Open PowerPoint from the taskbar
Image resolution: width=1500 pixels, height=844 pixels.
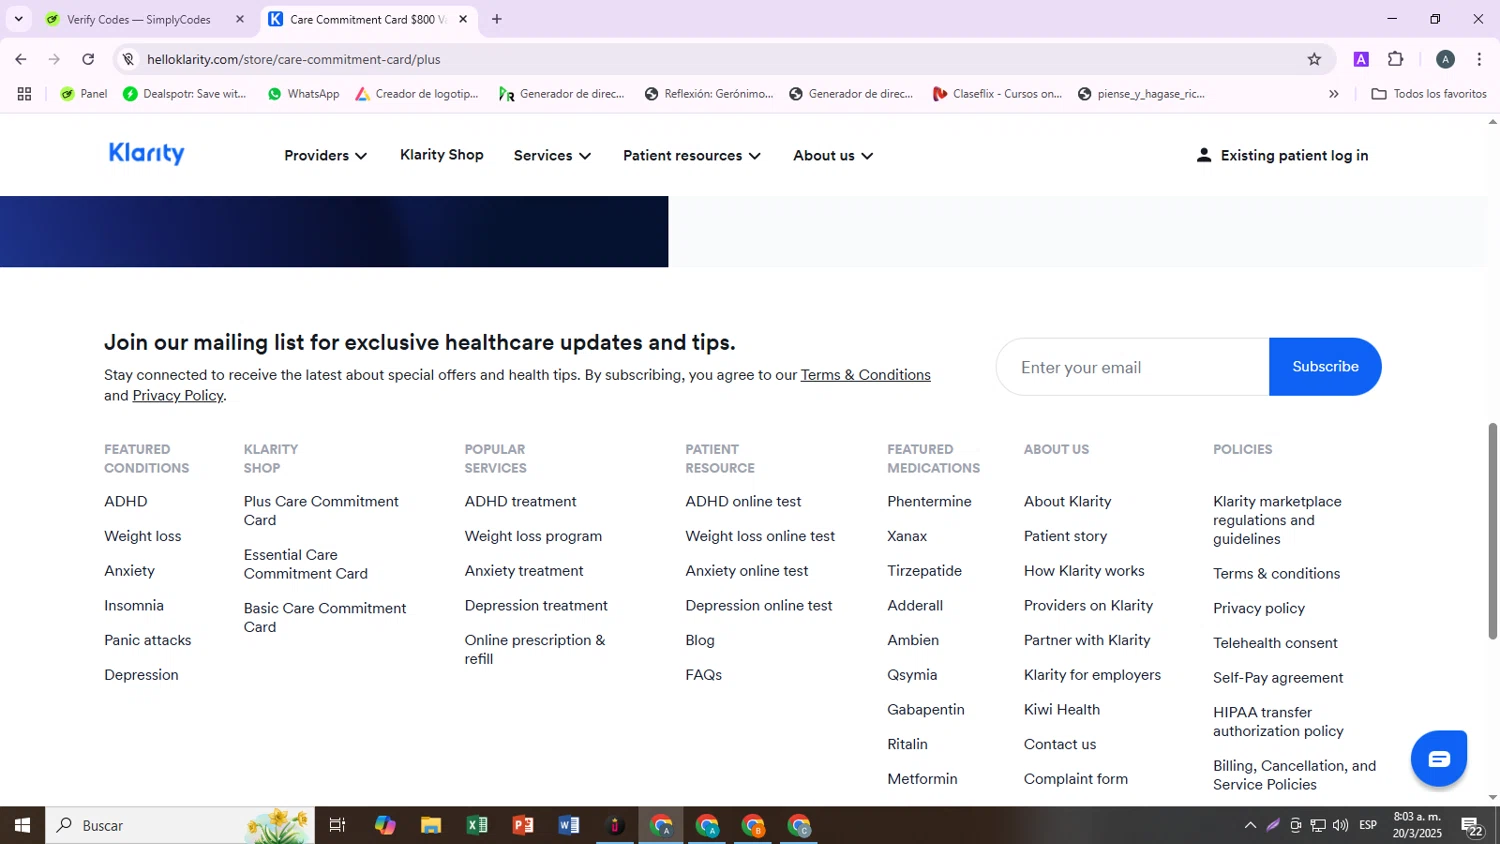click(523, 825)
